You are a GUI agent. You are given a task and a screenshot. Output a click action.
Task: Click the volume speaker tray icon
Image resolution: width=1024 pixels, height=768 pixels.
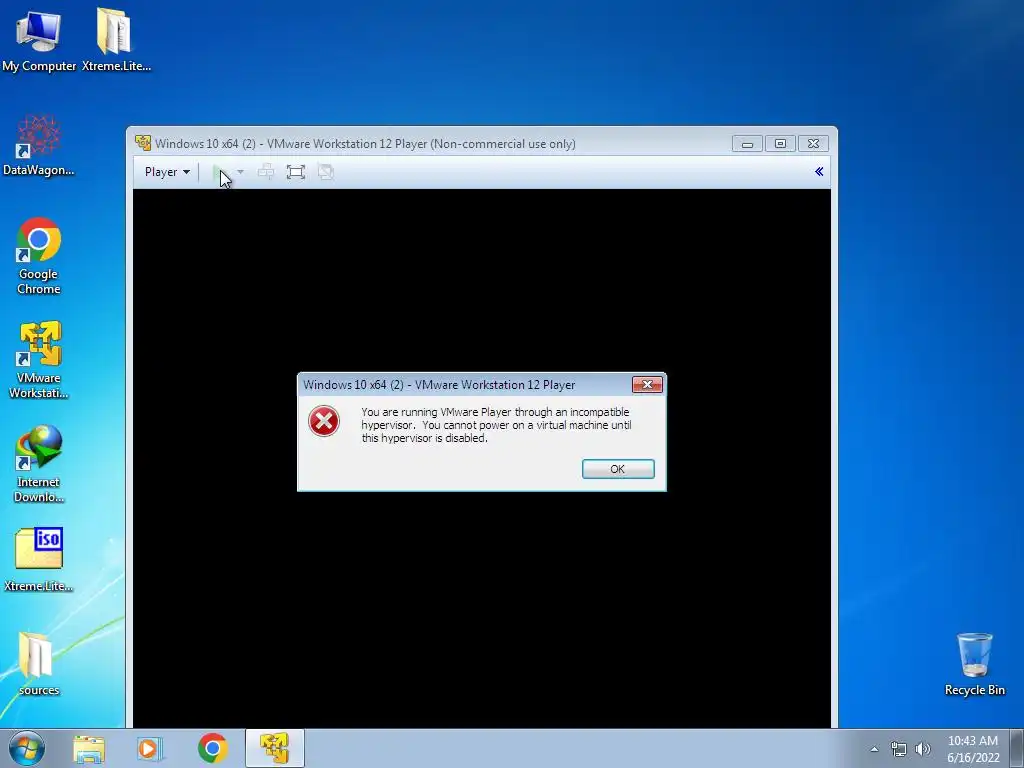[922, 749]
